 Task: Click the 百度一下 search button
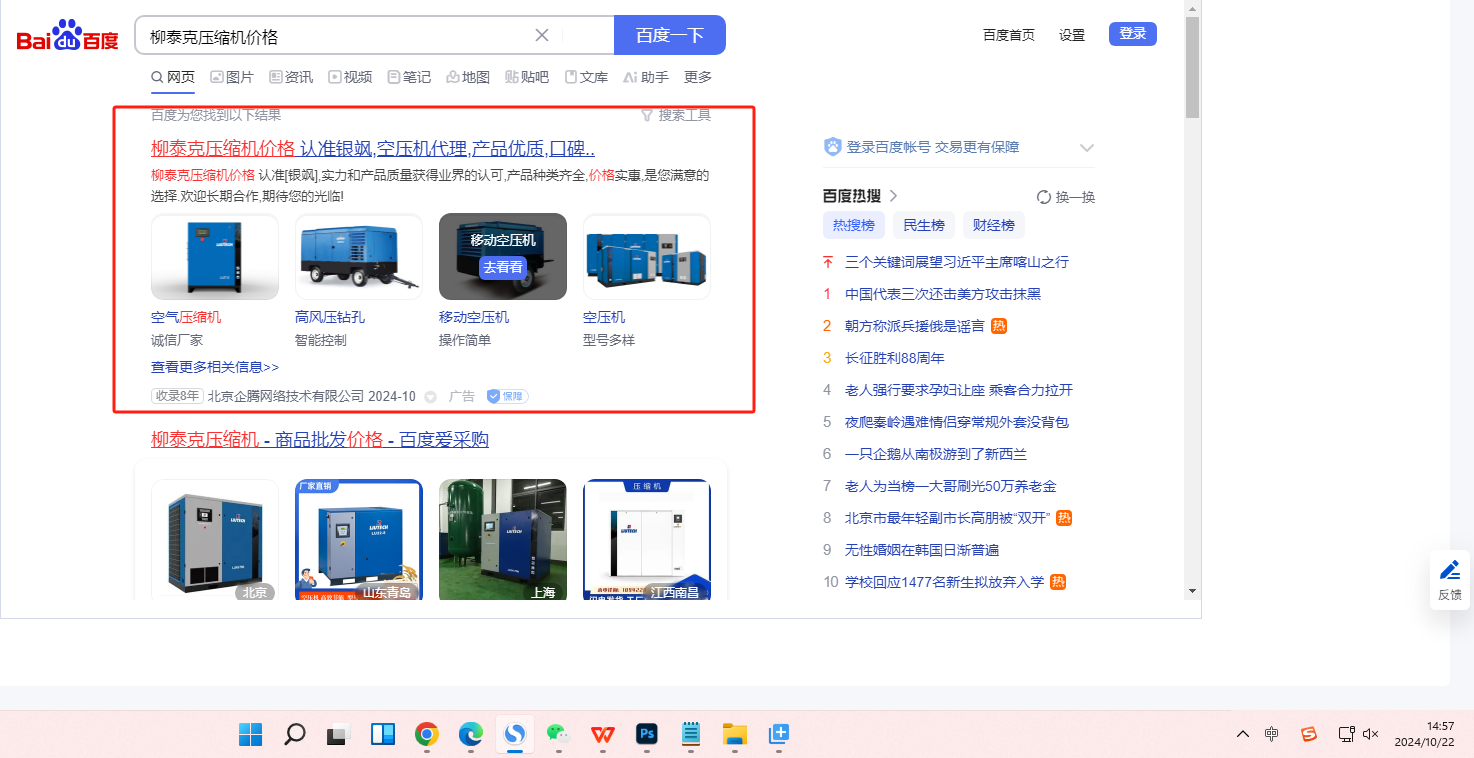coord(670,35)
